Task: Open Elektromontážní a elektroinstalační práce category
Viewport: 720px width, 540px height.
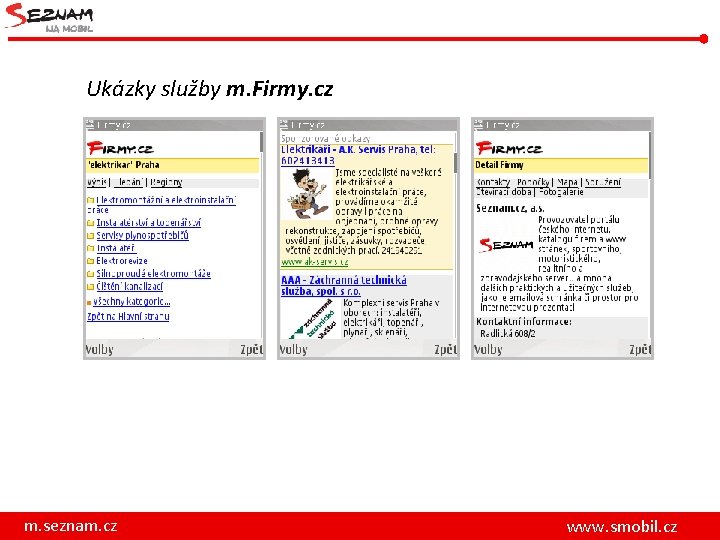Action: pyautogui.click(x=161, y=205)
